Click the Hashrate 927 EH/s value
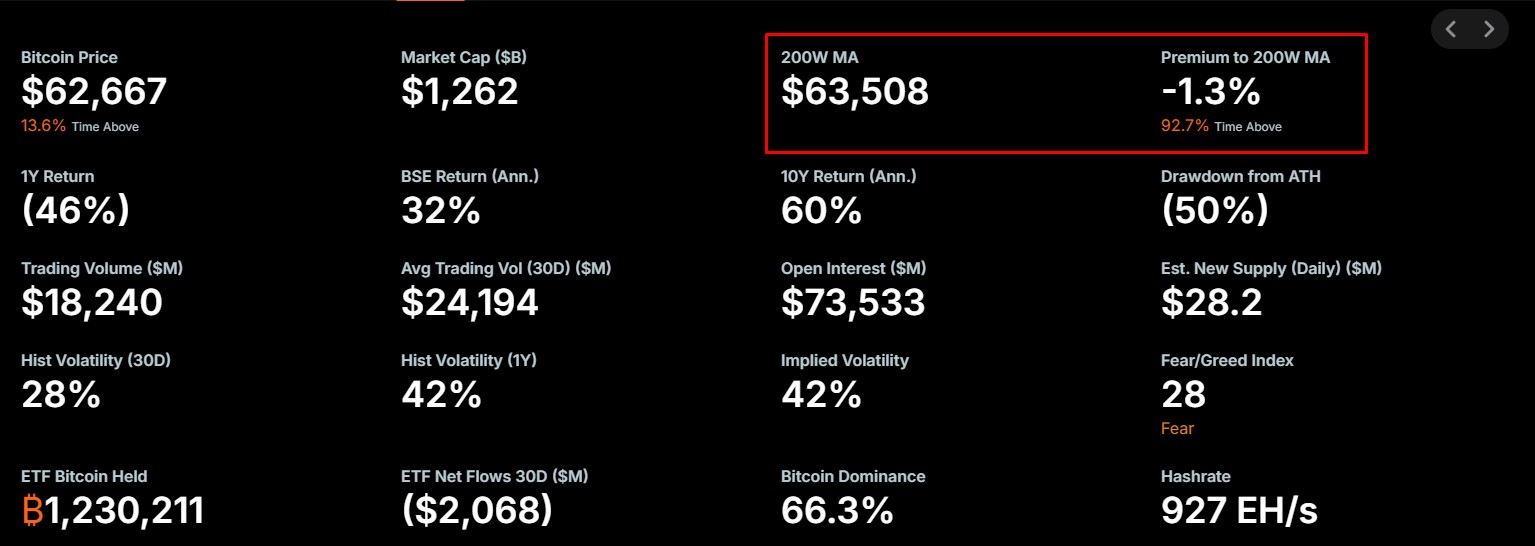The image size is (1535, 546). point(1239,511)
